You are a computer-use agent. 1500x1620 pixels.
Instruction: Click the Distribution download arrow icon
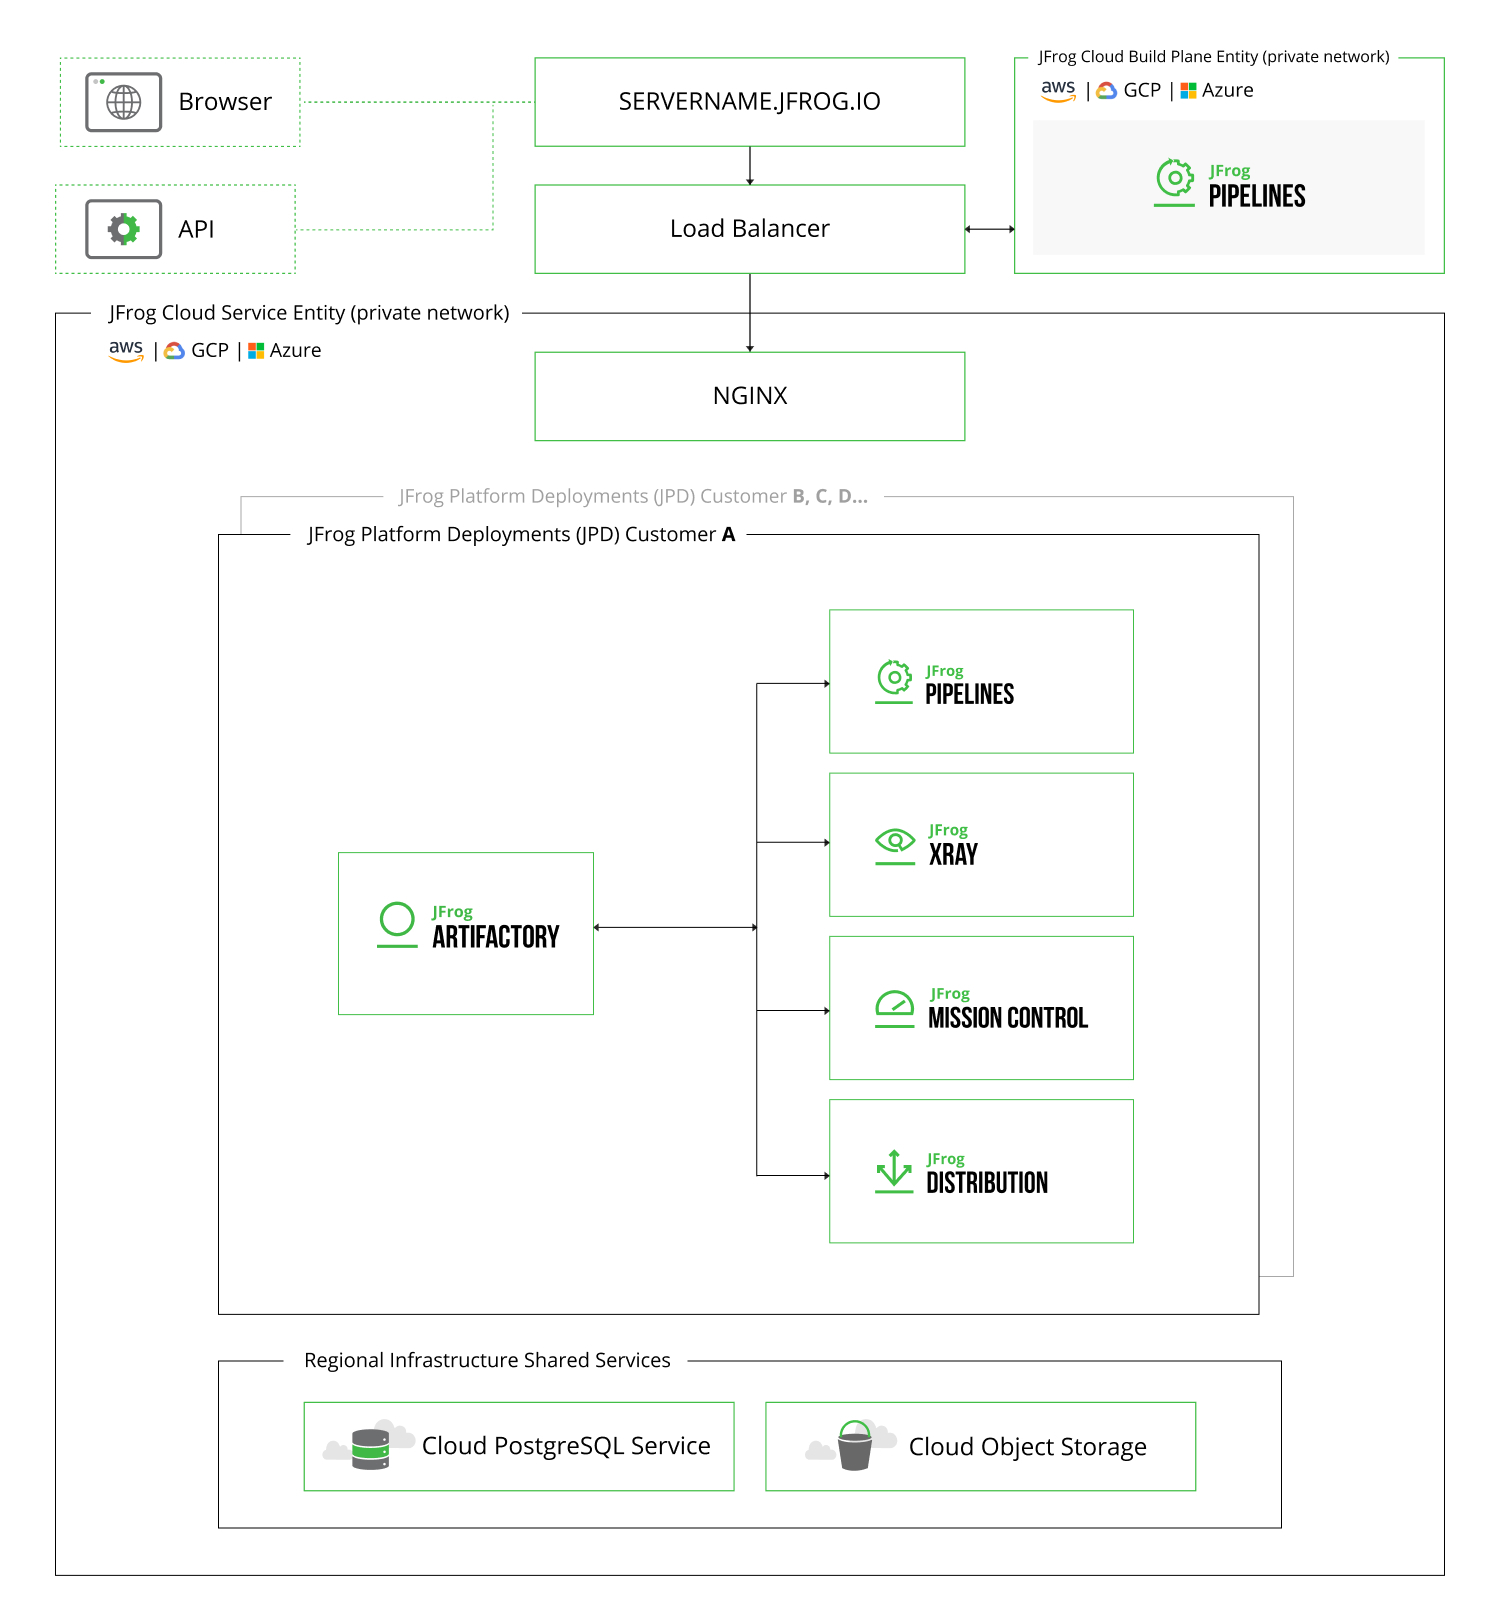[894, 1170]
